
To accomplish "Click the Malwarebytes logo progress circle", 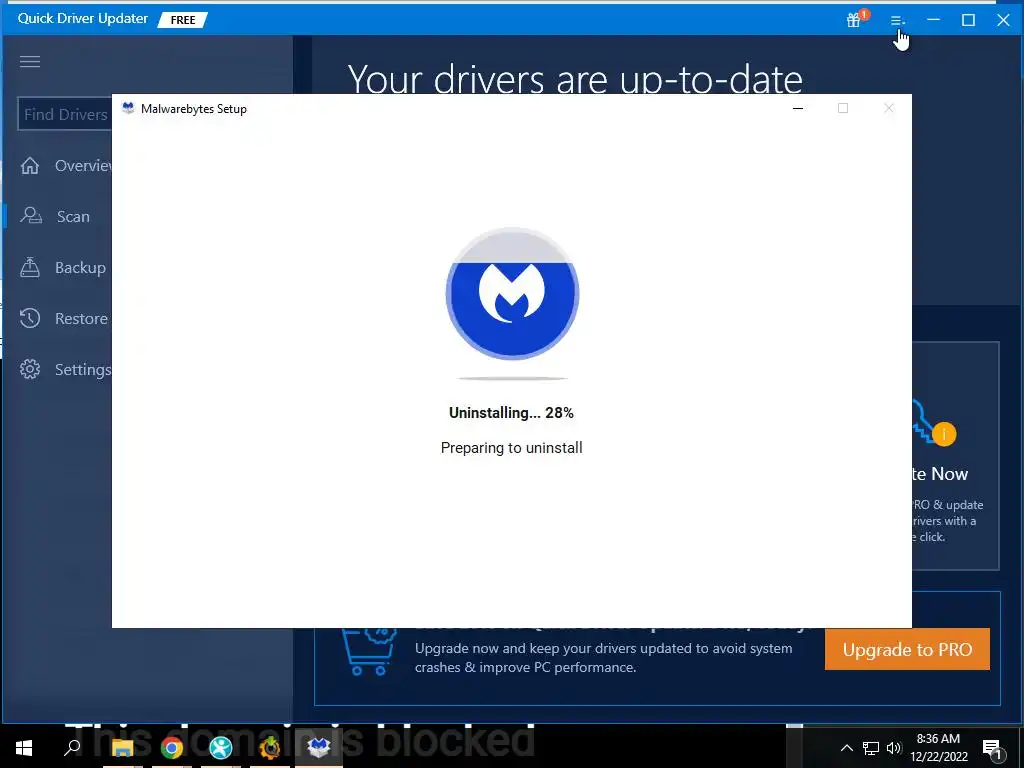I will coord(512,294).
